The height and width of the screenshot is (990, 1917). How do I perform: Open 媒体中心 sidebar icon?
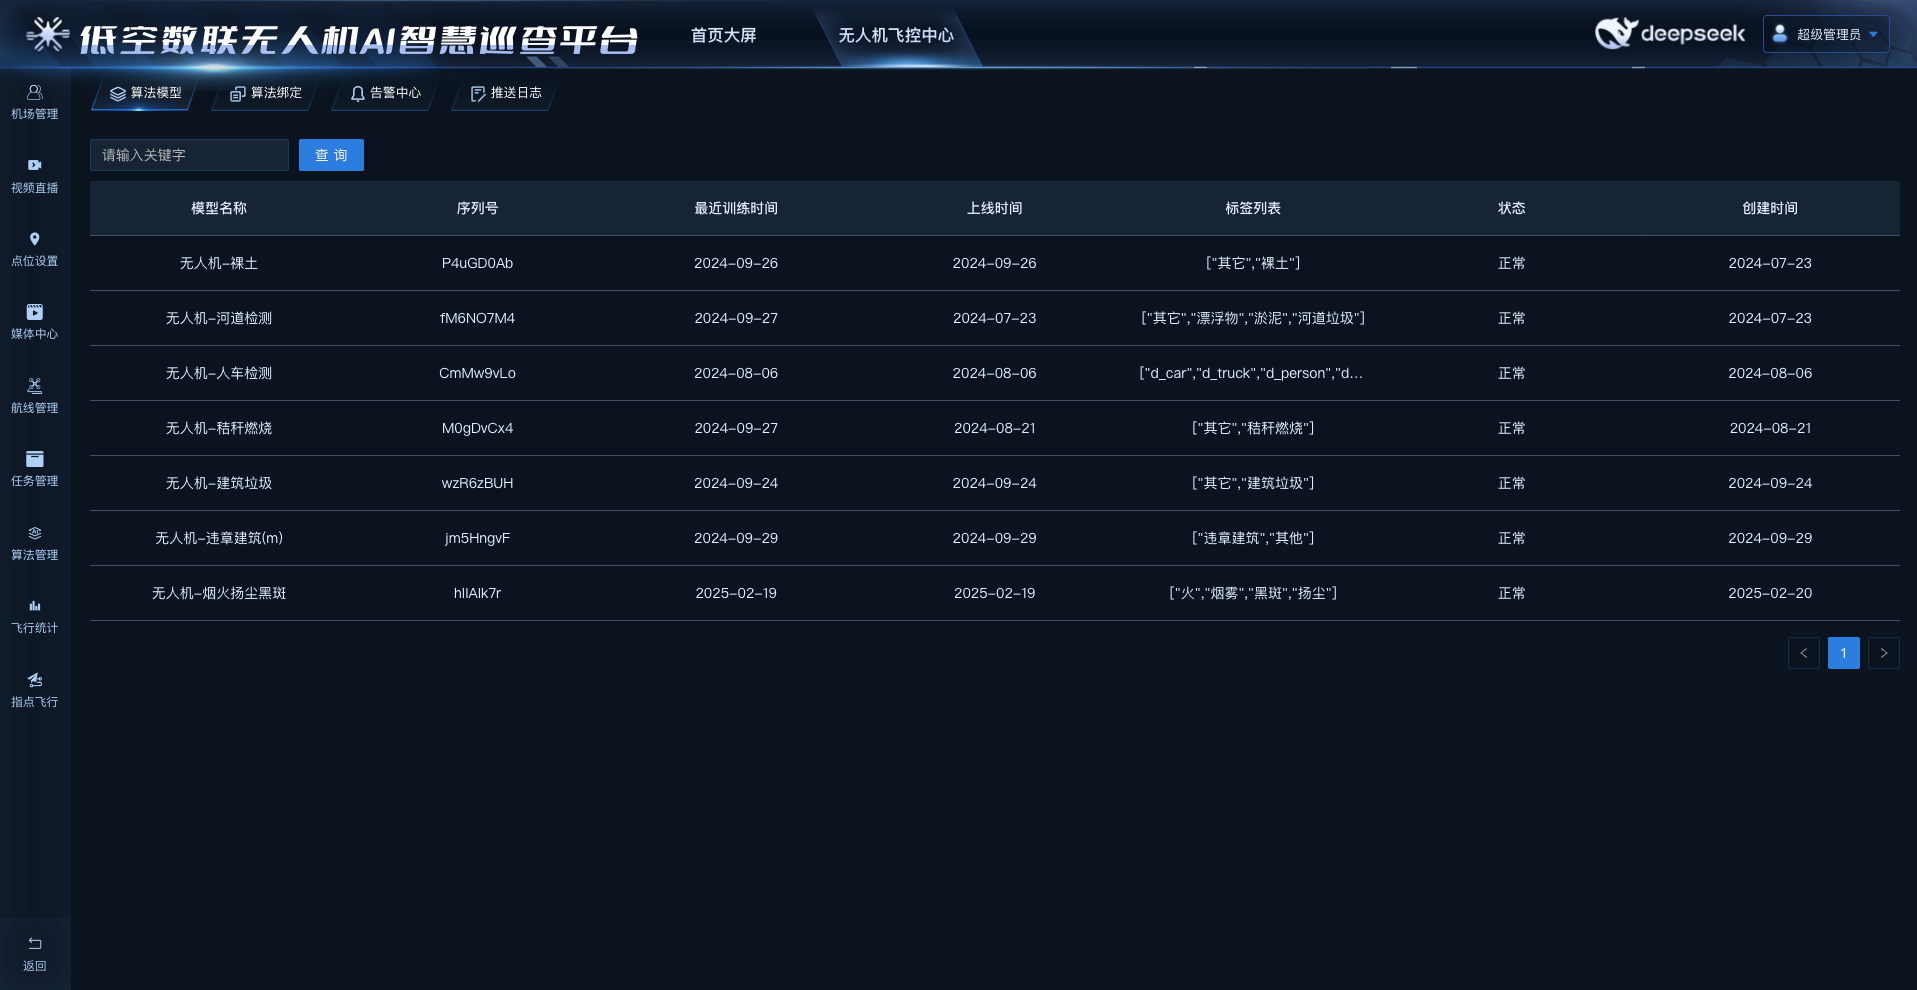pyautogui.click(x=35, y=312)
